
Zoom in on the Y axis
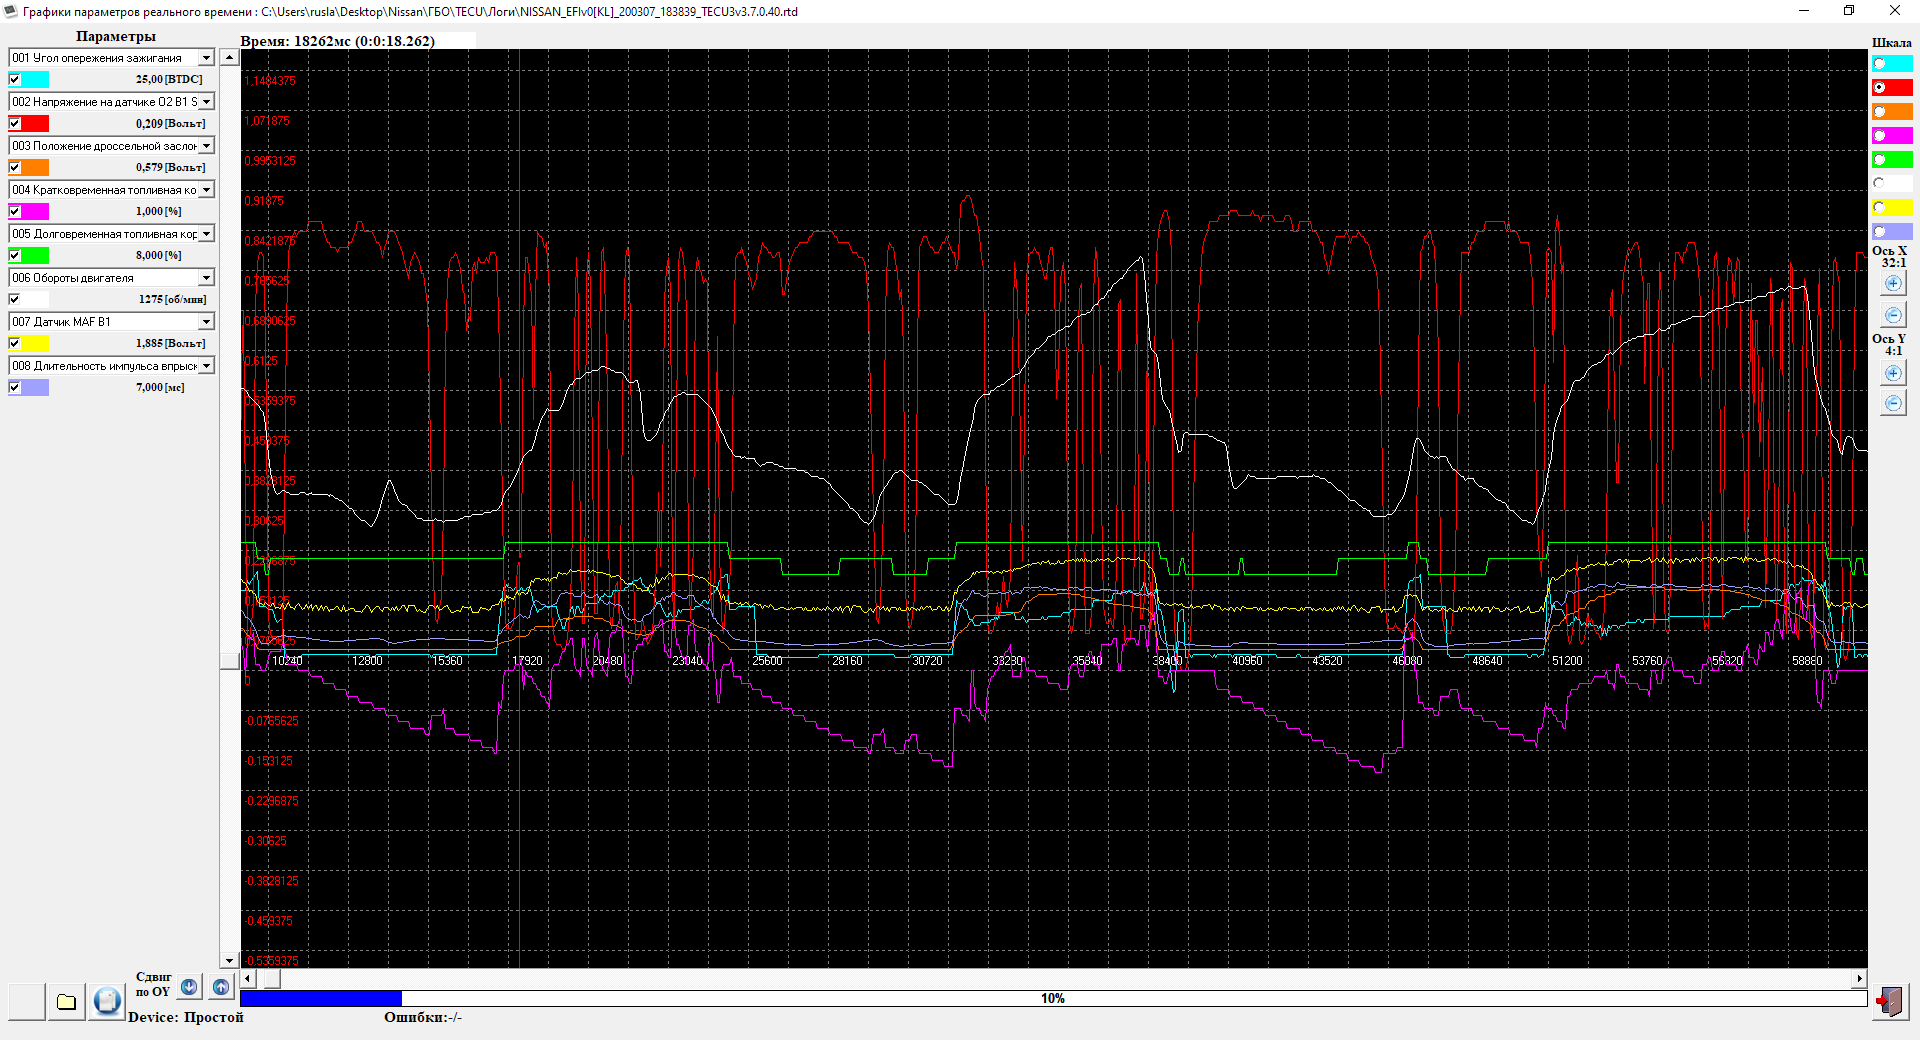pyautogui.click(x=1893, y=373)
